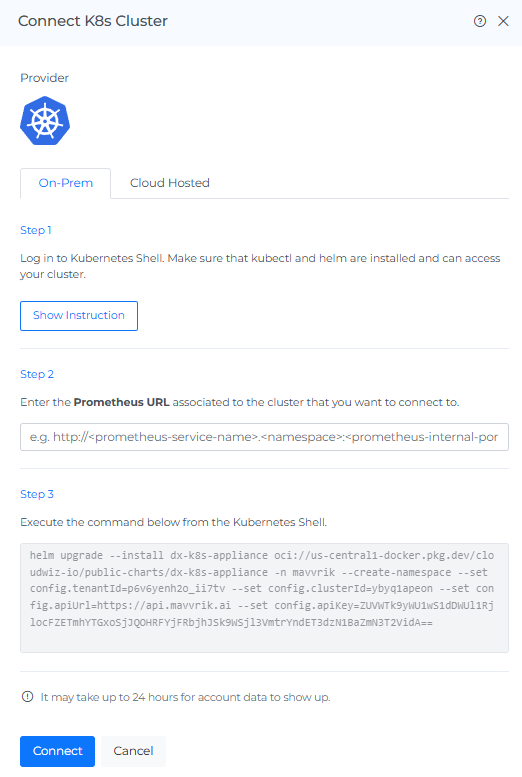This screenshot has width=522, height=777.
Task: Open the help question-mark icon
Action: 479,21
